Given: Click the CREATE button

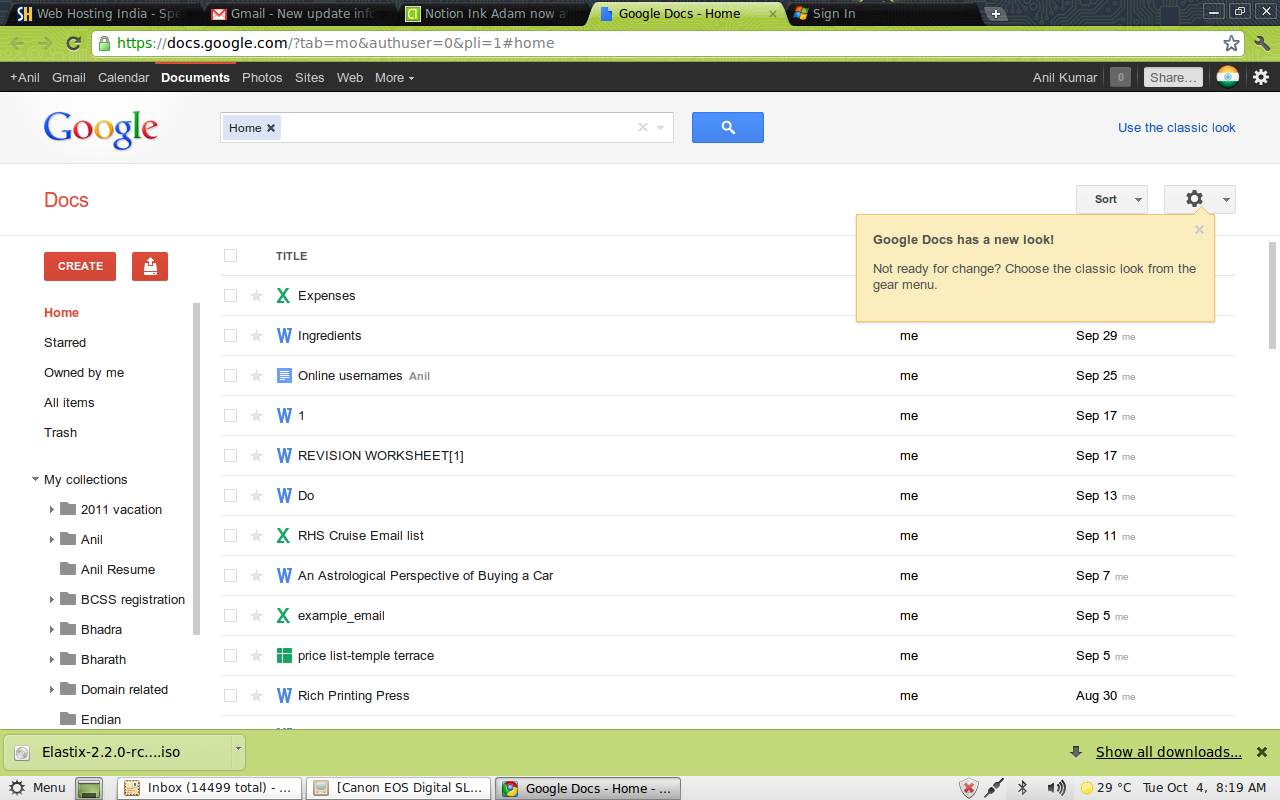Looking at the screenshot, I should (x=79, y=266).
